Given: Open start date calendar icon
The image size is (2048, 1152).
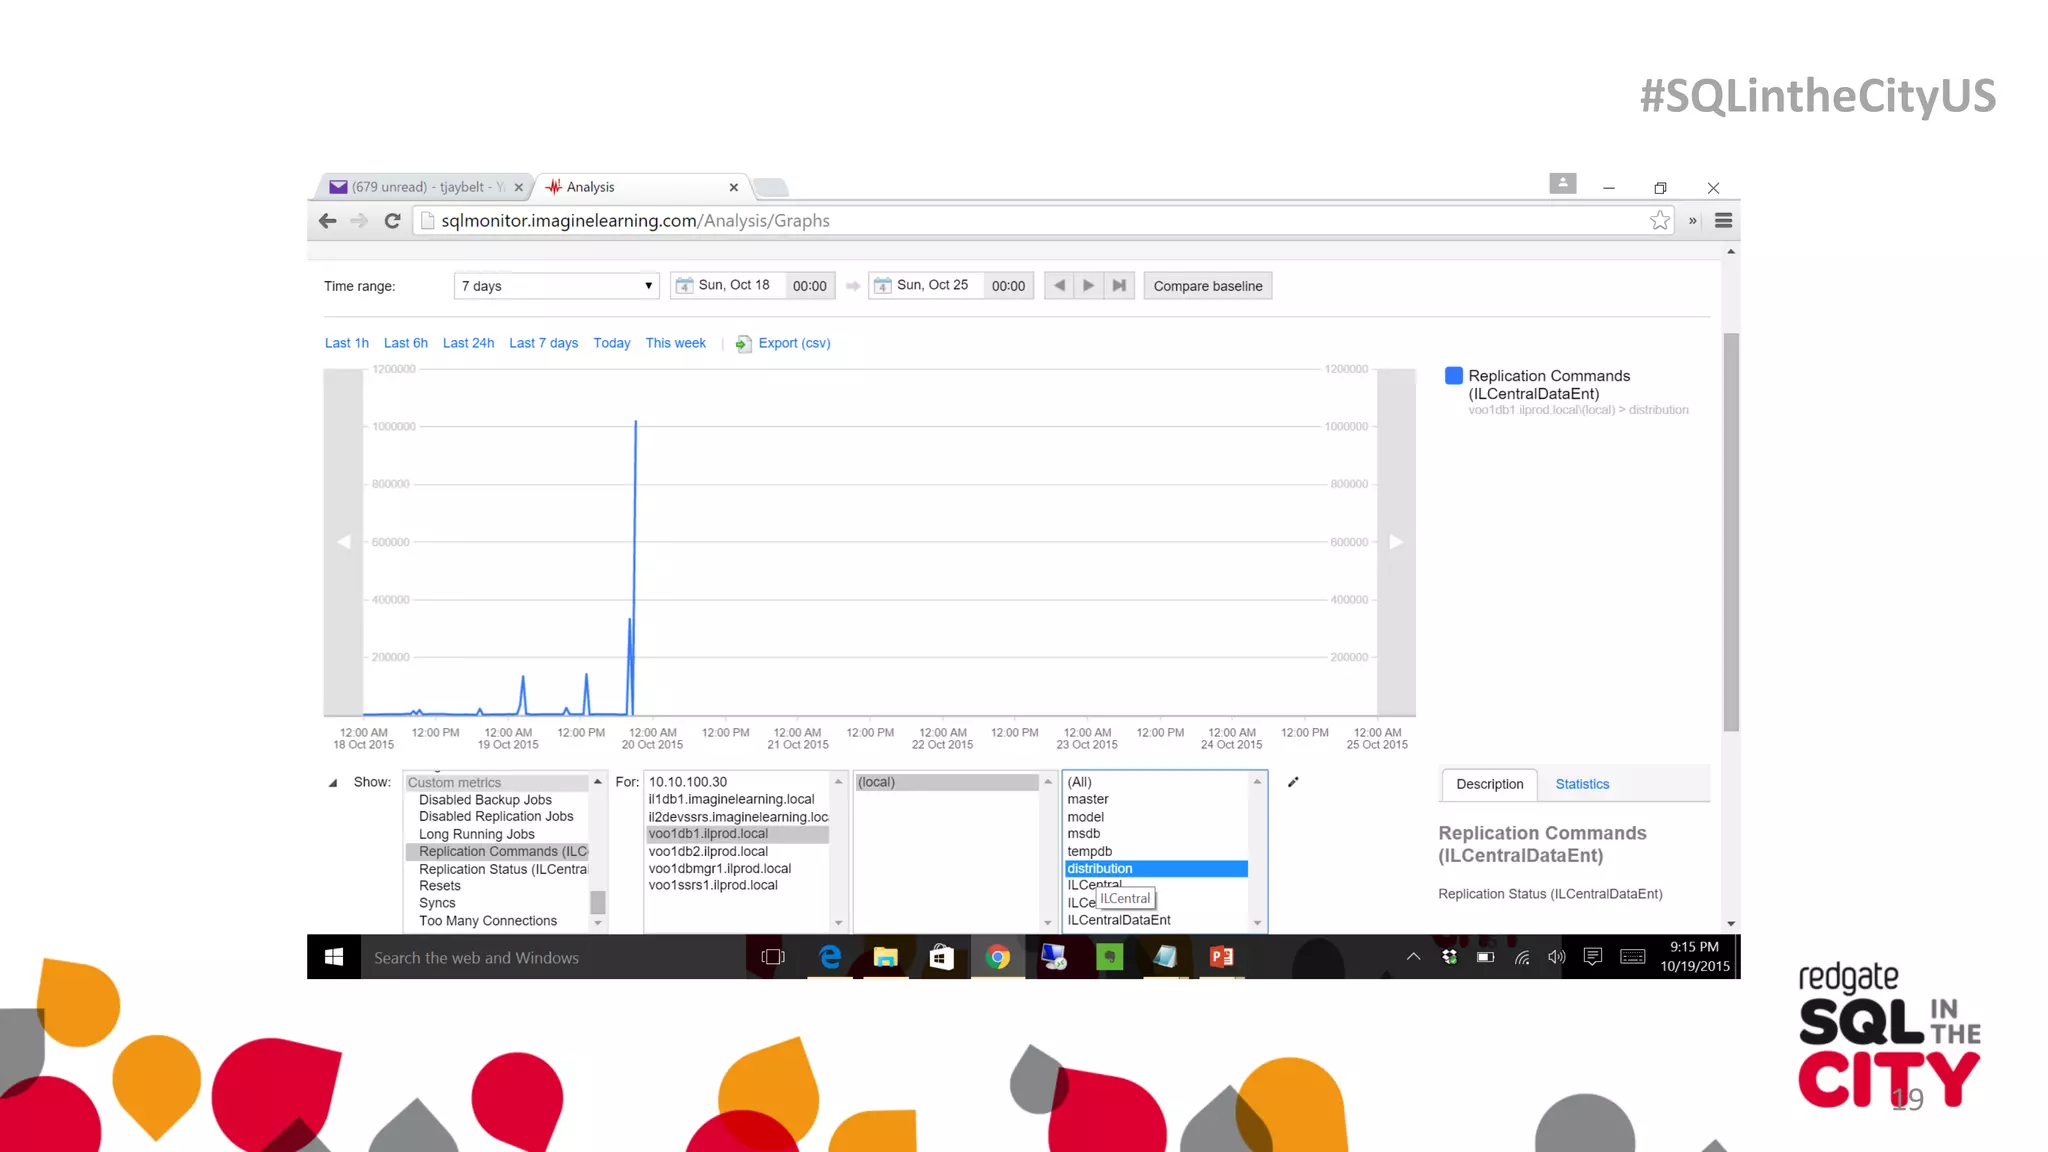Looking at the screenshot, I should point(684,286).
